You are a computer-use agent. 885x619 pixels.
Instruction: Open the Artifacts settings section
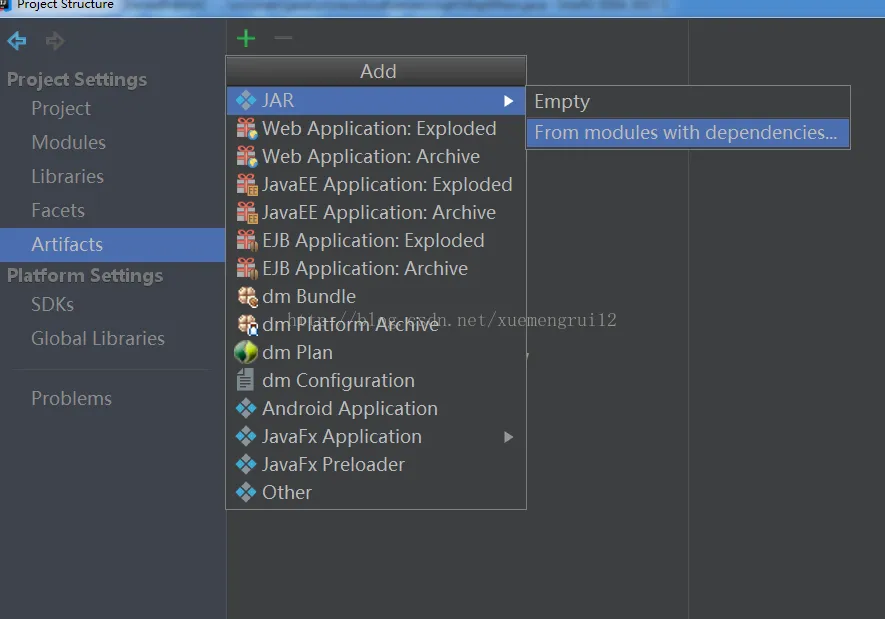tap(67, 245)
